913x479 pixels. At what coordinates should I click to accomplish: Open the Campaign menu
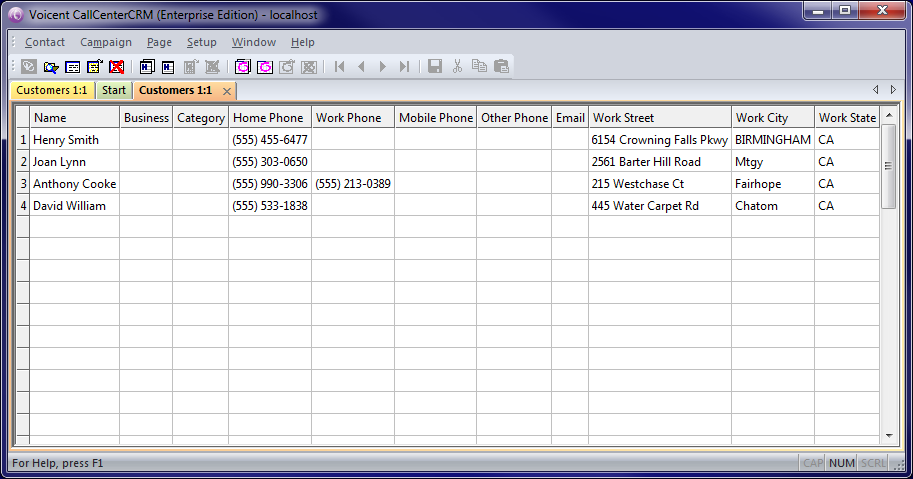click(x=106, y=42)
